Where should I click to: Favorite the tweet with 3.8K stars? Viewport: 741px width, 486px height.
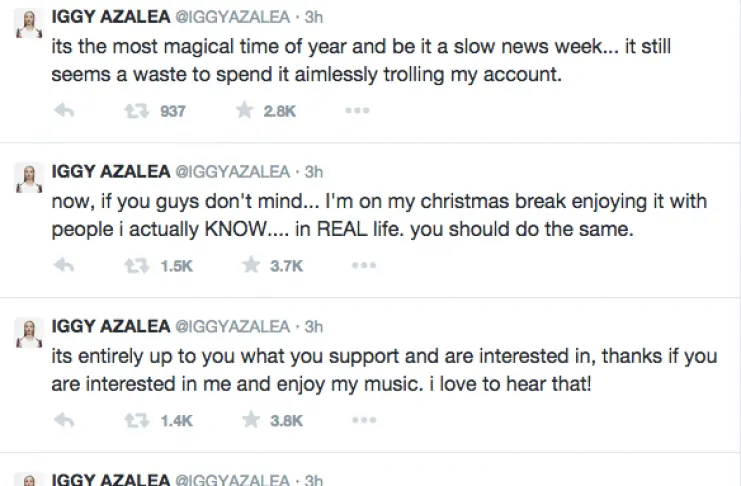(250, 421)
